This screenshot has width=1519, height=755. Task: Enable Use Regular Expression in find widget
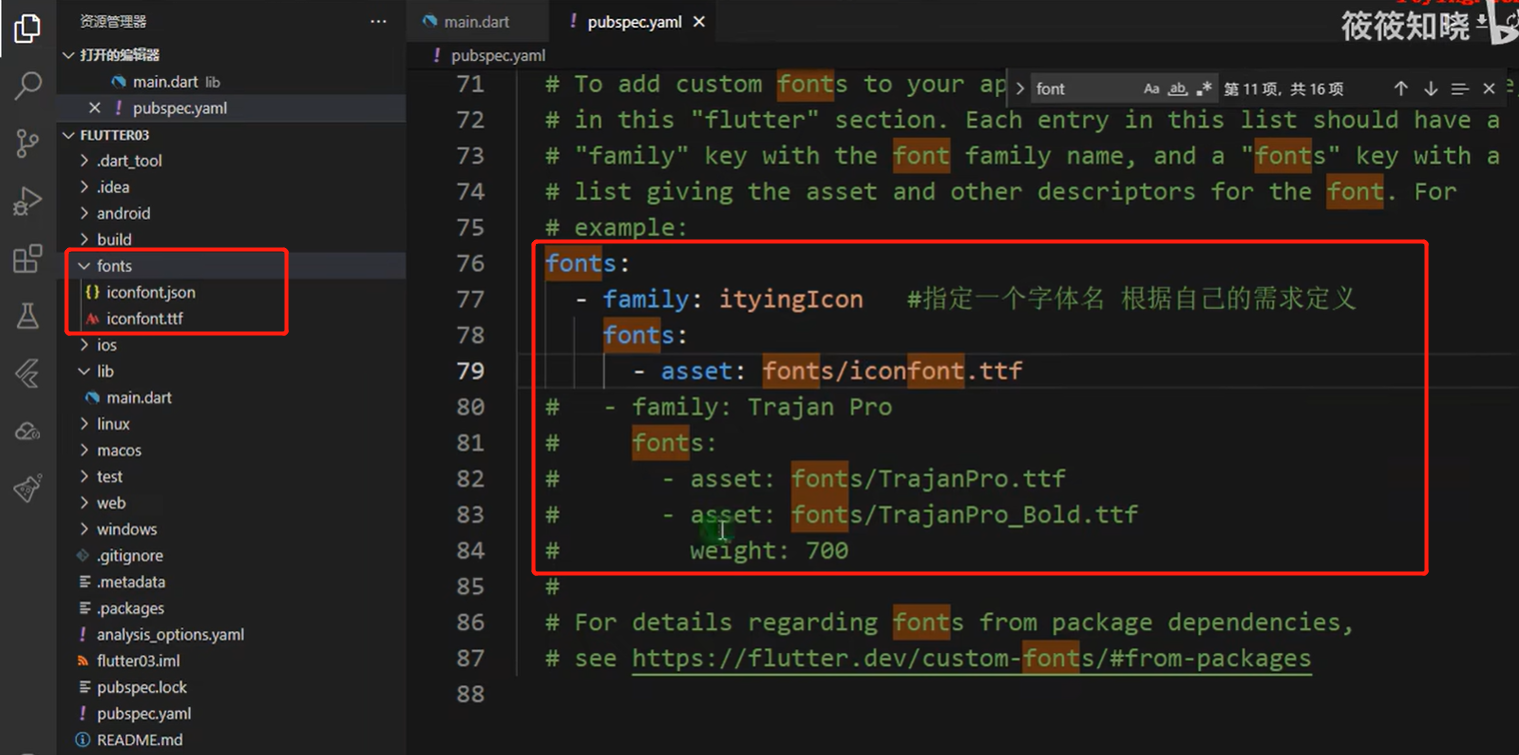pos(1204,89)
